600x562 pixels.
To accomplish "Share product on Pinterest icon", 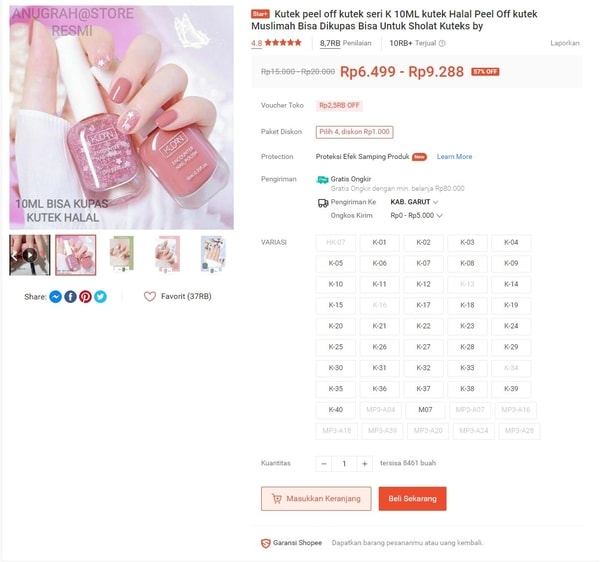I will click(x=85, y=296).
